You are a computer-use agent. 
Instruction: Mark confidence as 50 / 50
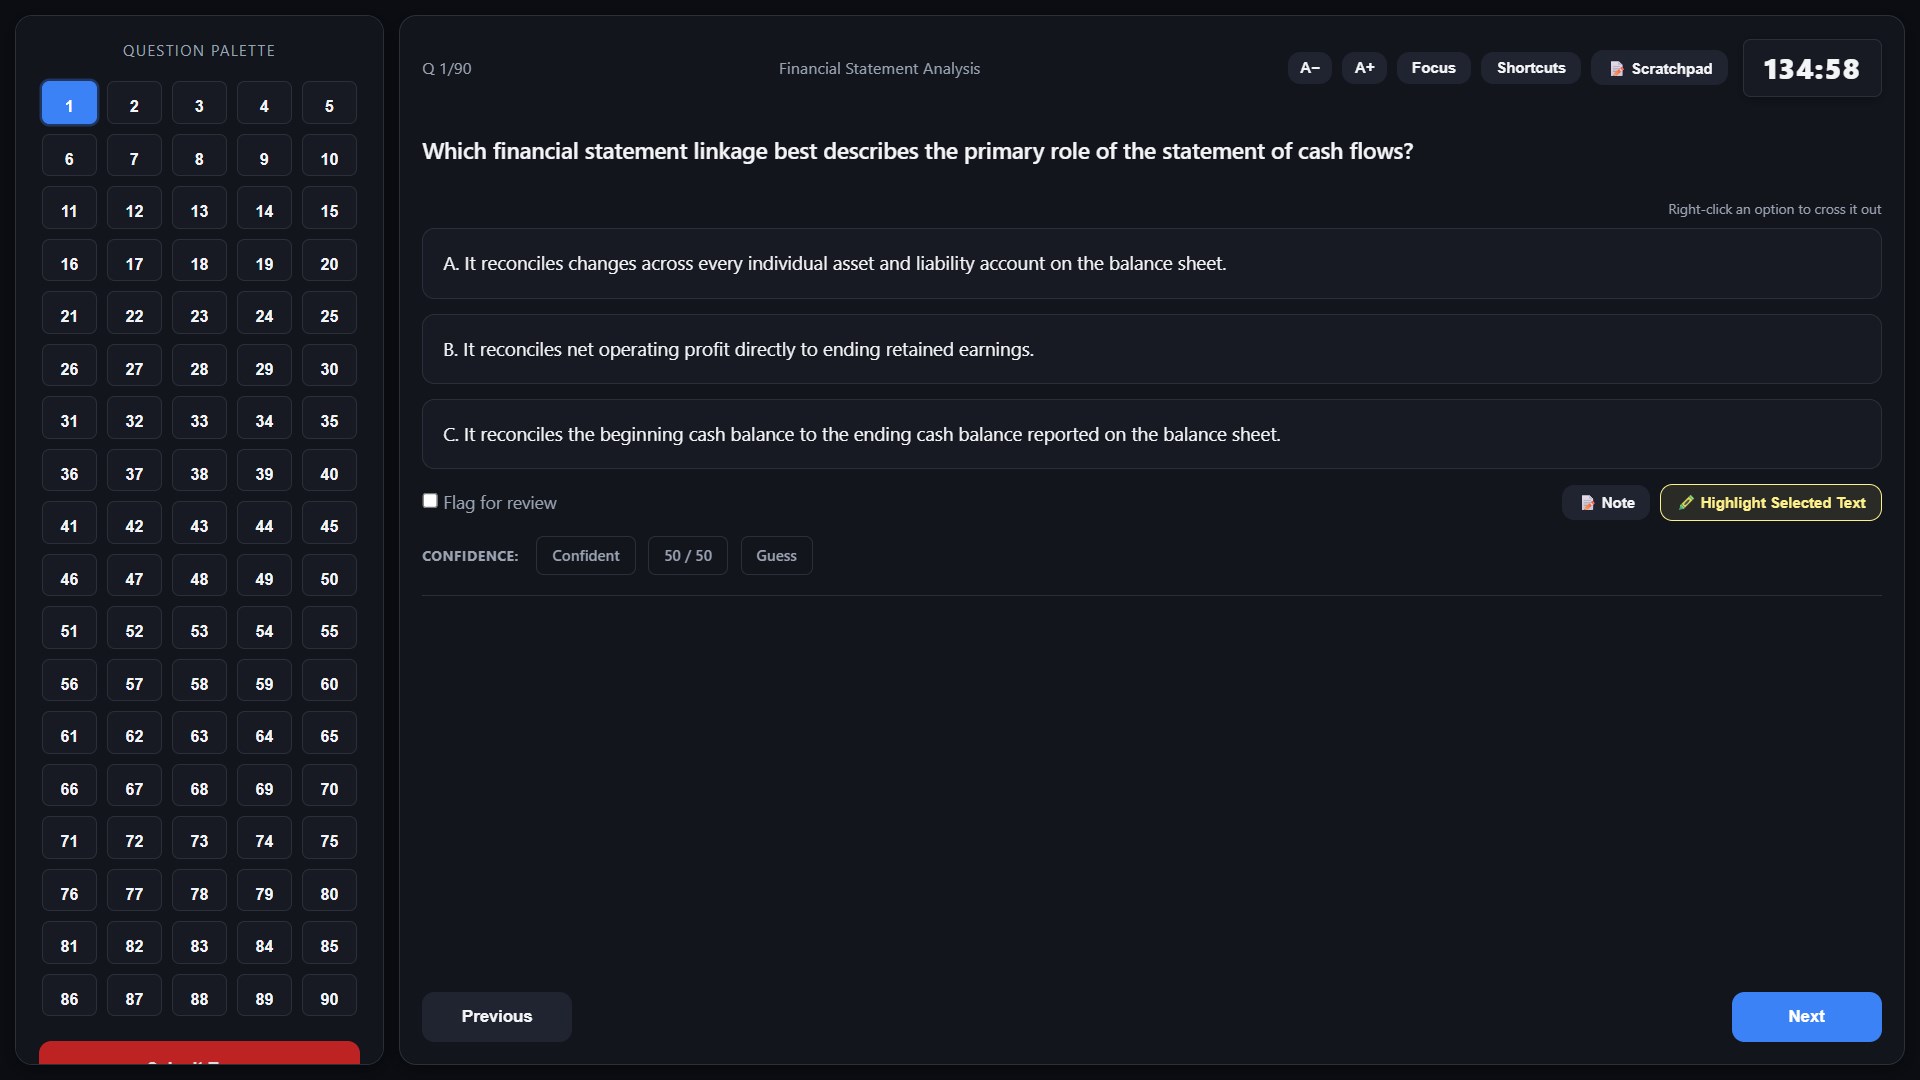(688, 556)
